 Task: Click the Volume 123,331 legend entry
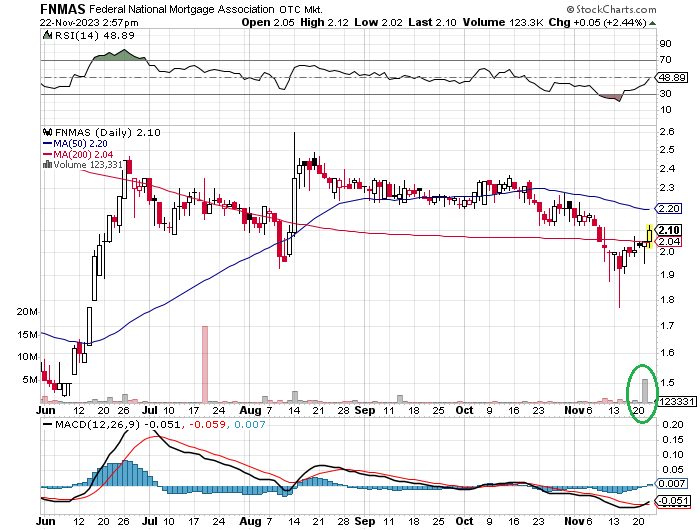click(88, 165)
